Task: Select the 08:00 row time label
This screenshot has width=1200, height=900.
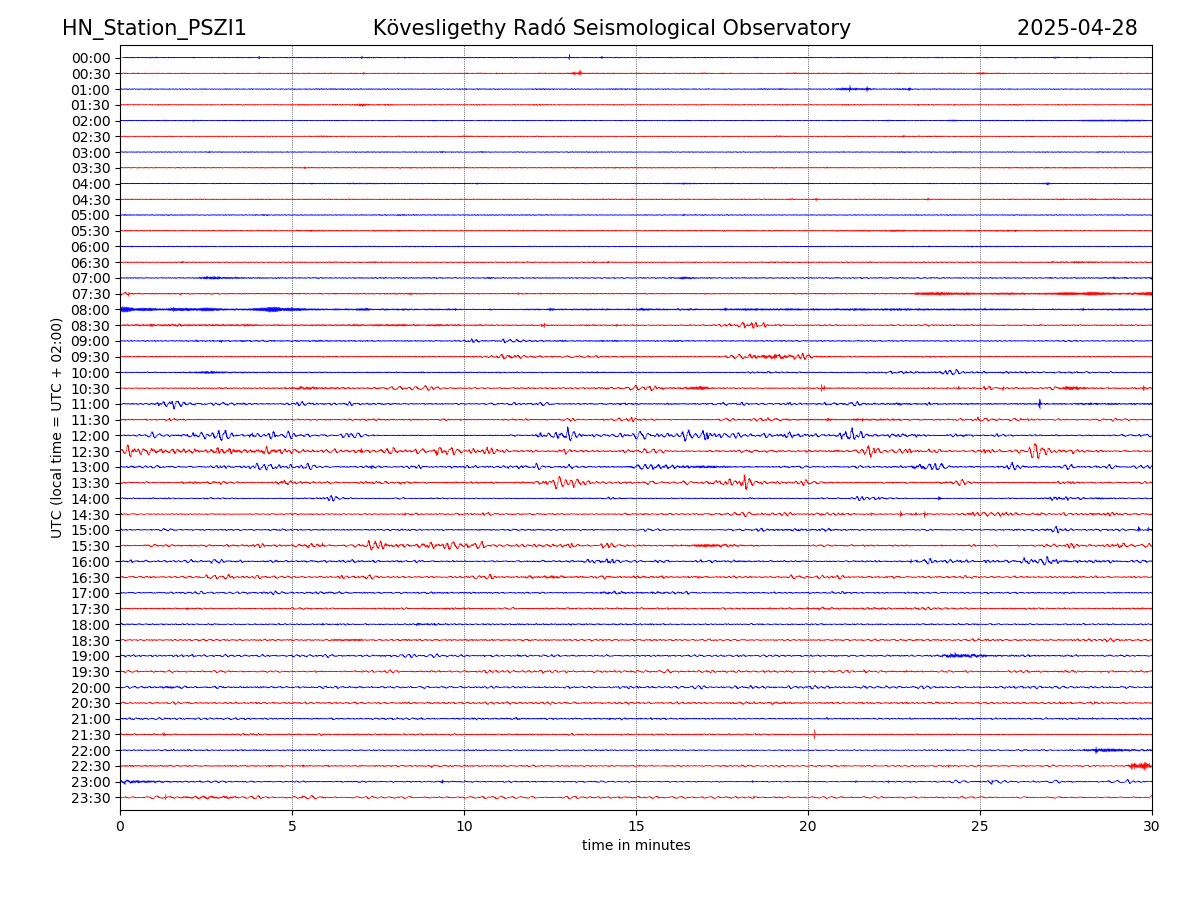Action: 91,310
